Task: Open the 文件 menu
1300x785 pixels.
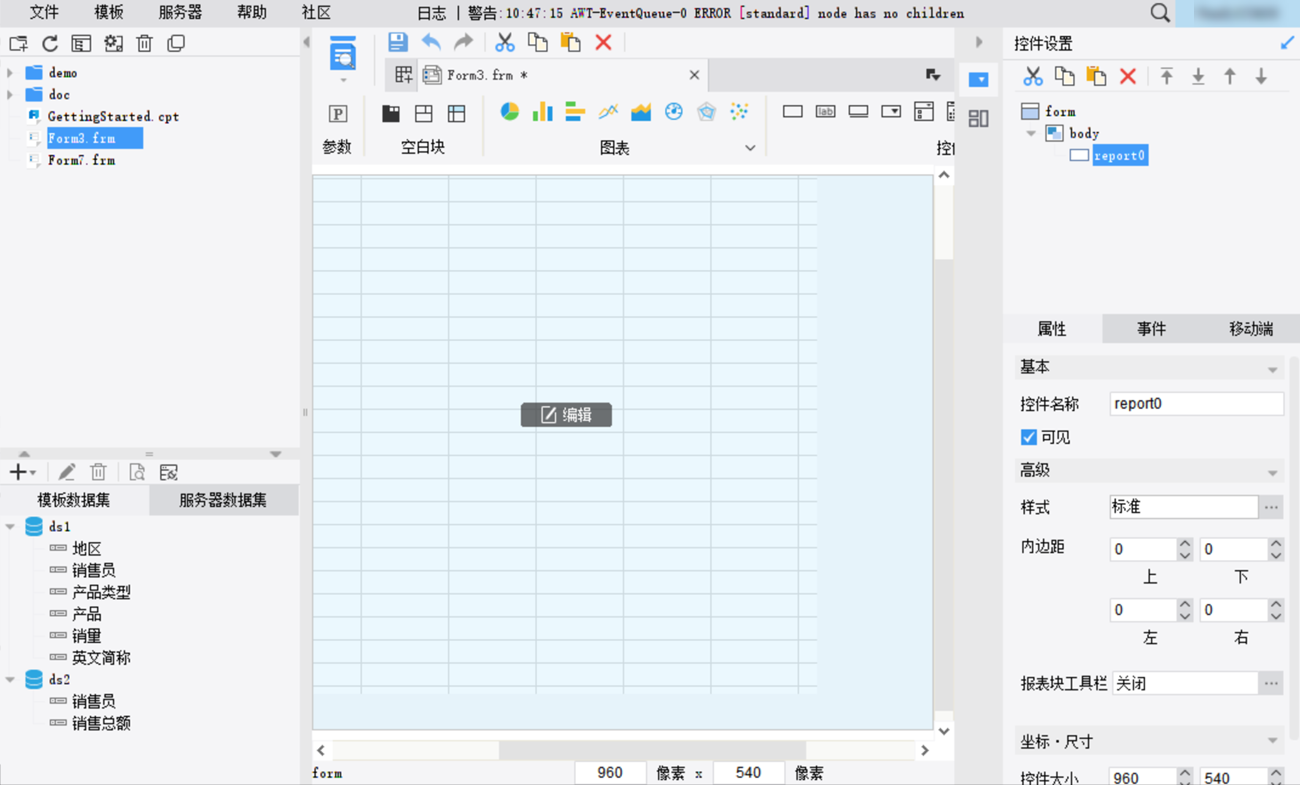Action: point(44,13)
